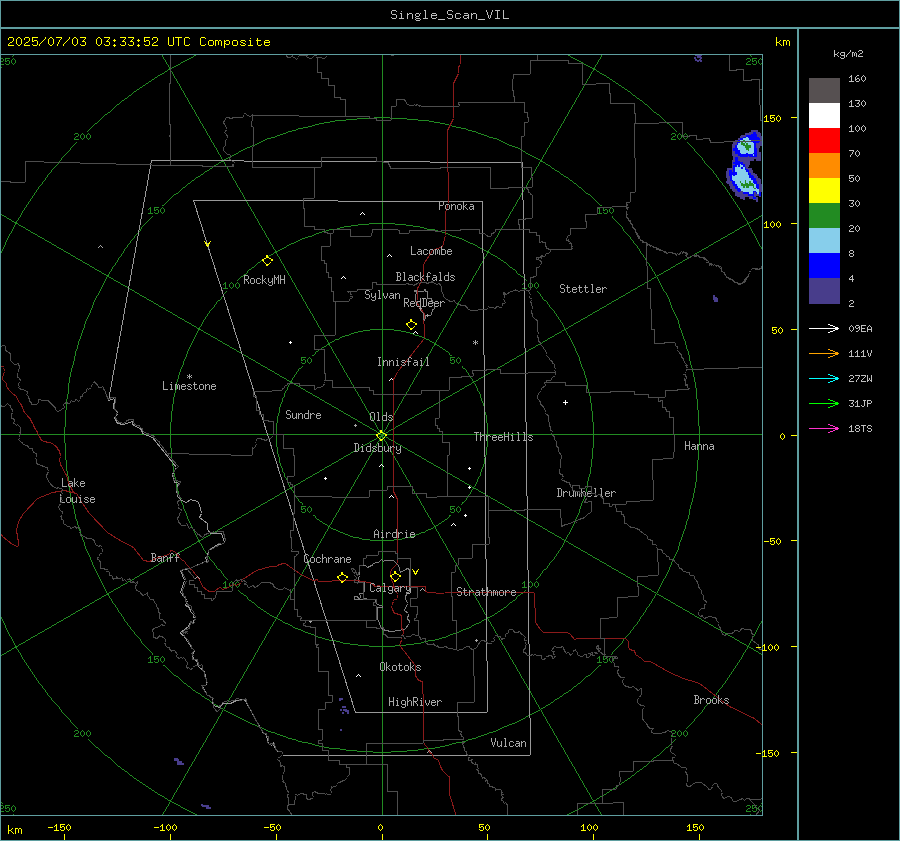This screenshot has height=841, width=900.
Task: Click the Sylvan label on map
Action: [x=382, y=295]
